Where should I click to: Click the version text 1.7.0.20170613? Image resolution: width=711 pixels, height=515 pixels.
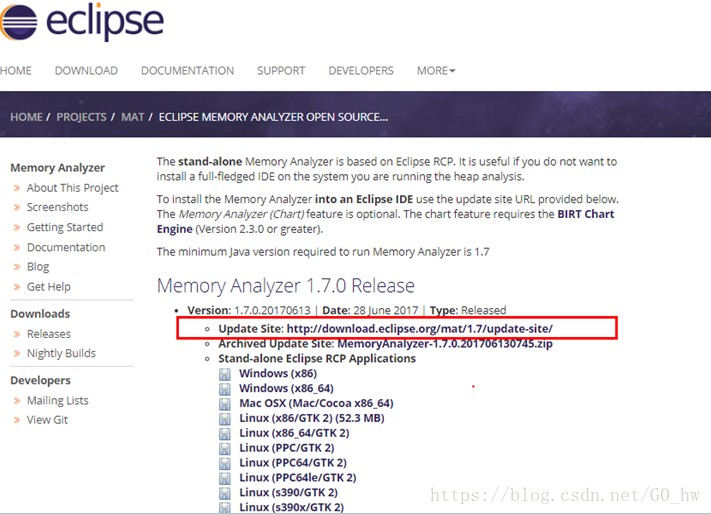pyautogui.click(x=272, y=311)
